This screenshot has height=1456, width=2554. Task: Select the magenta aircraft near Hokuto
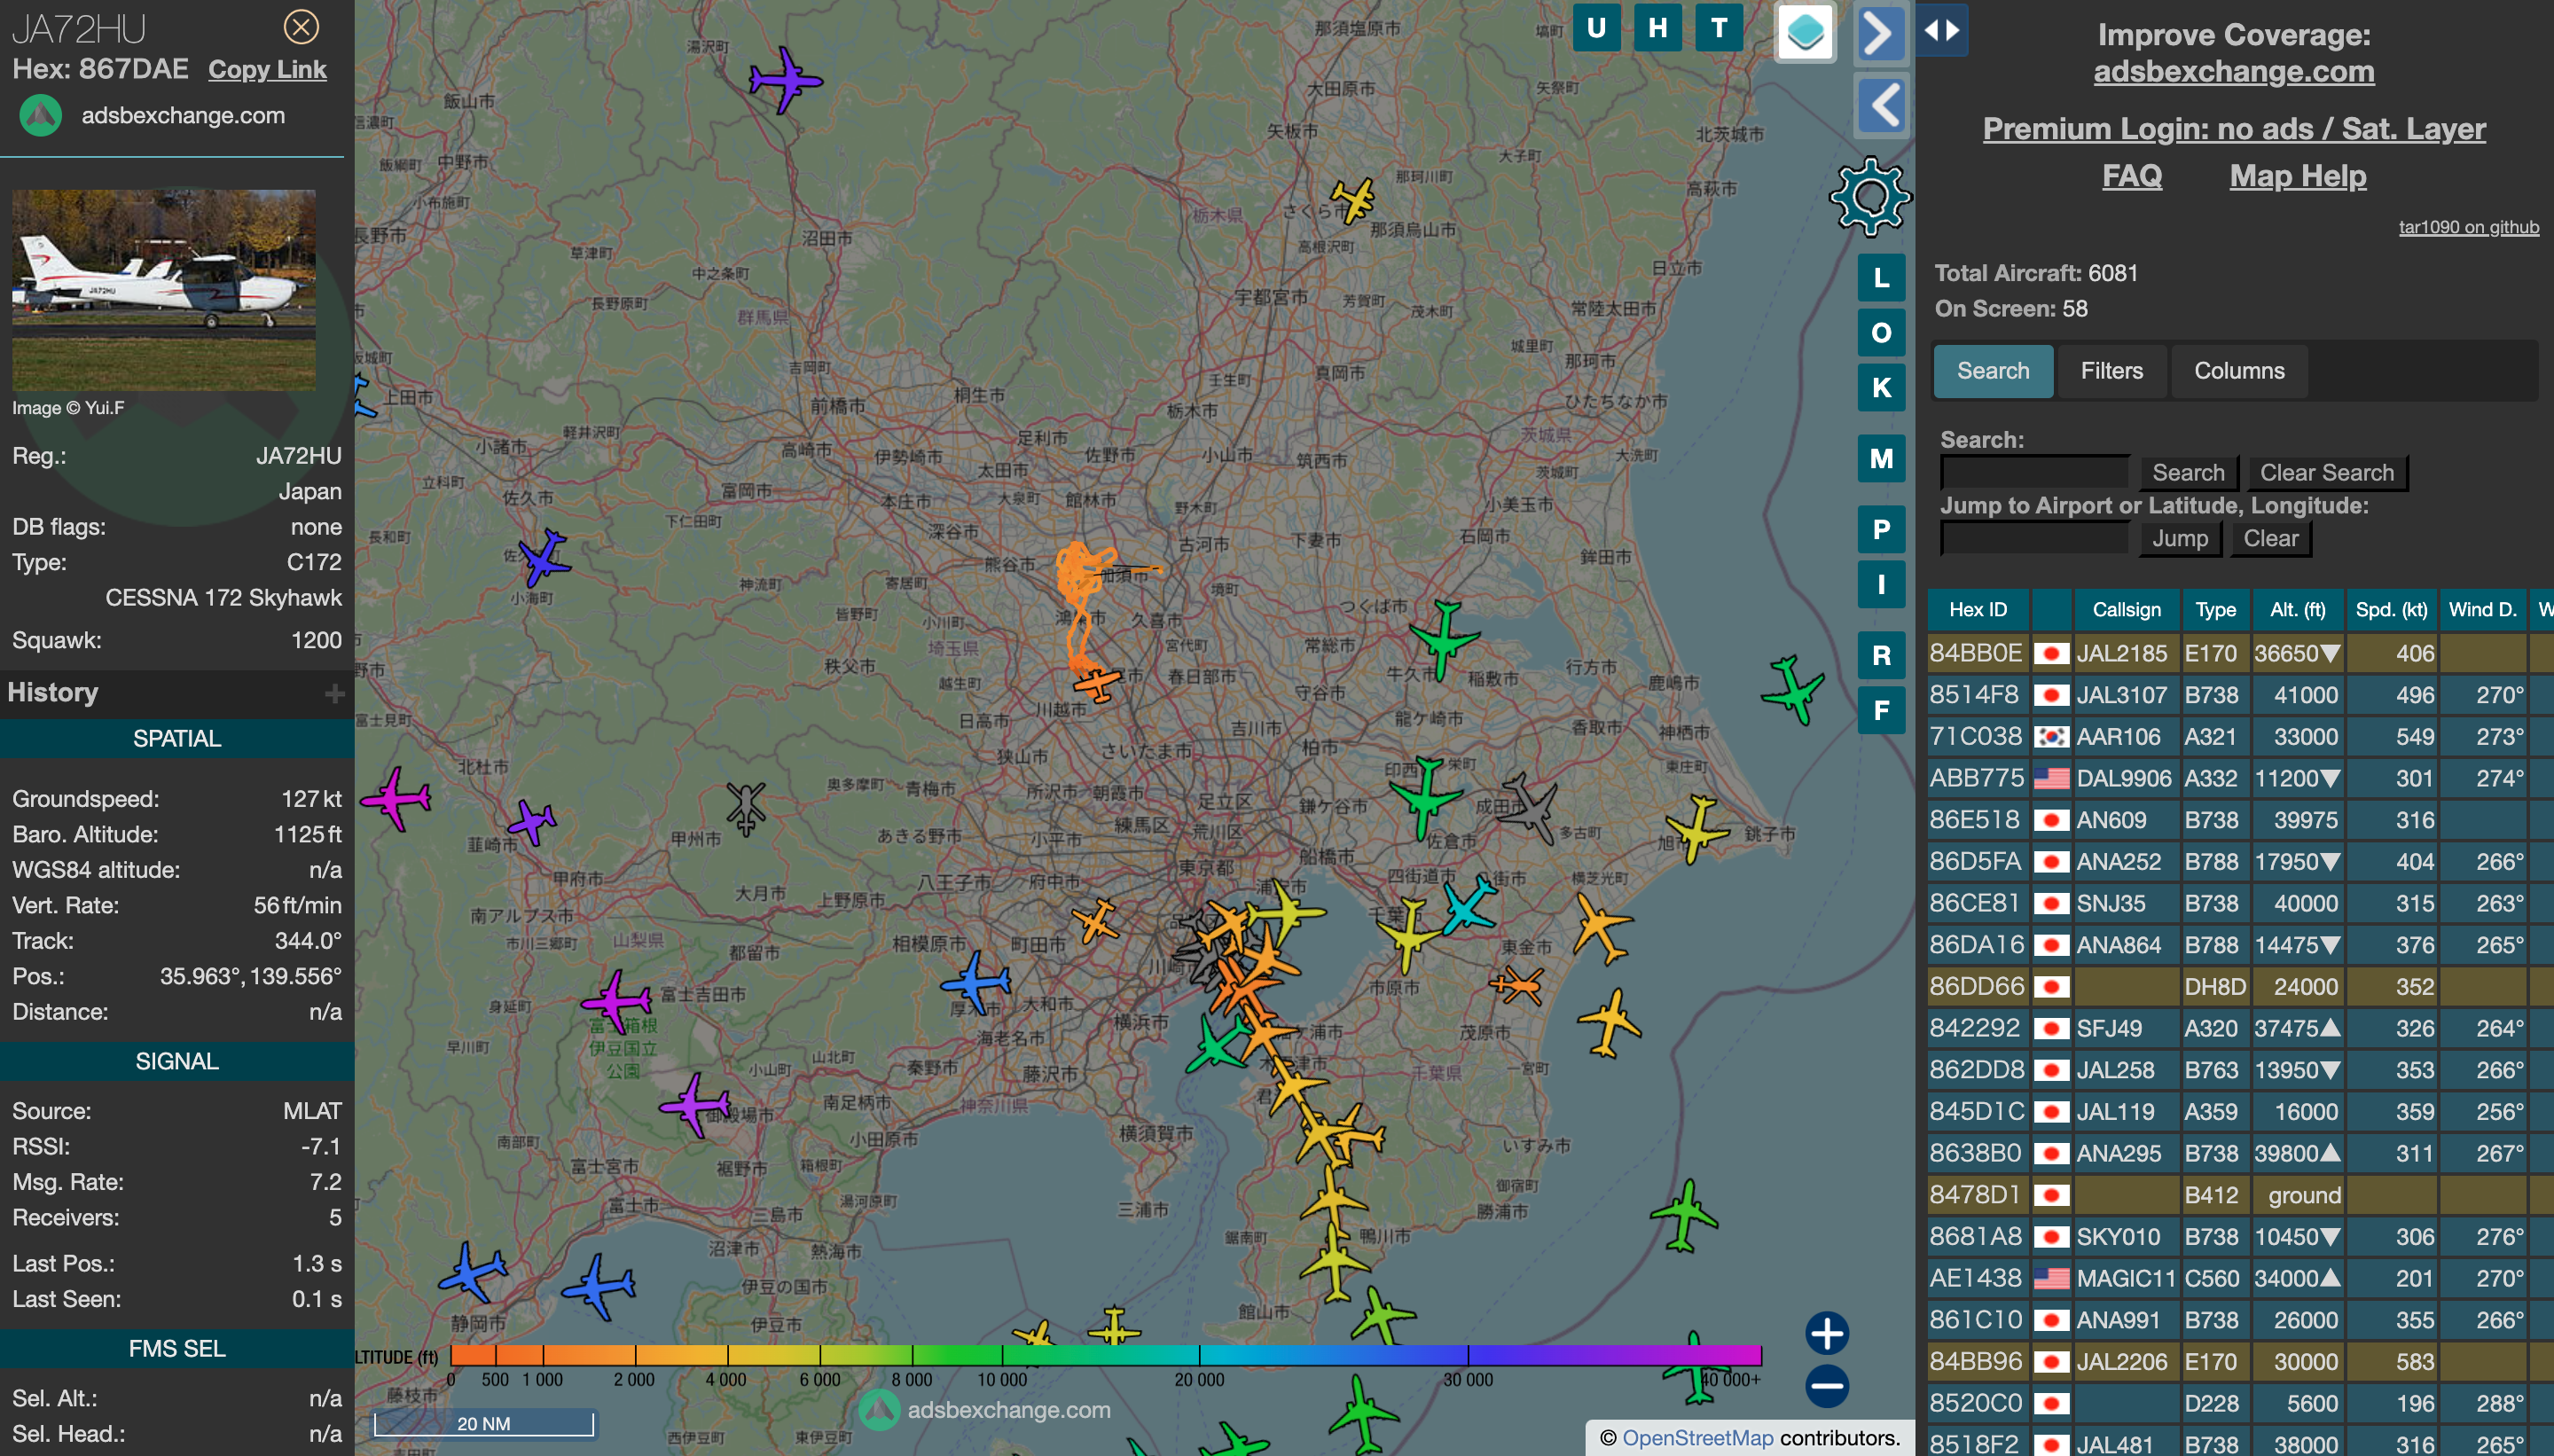[x=397, y=798]
